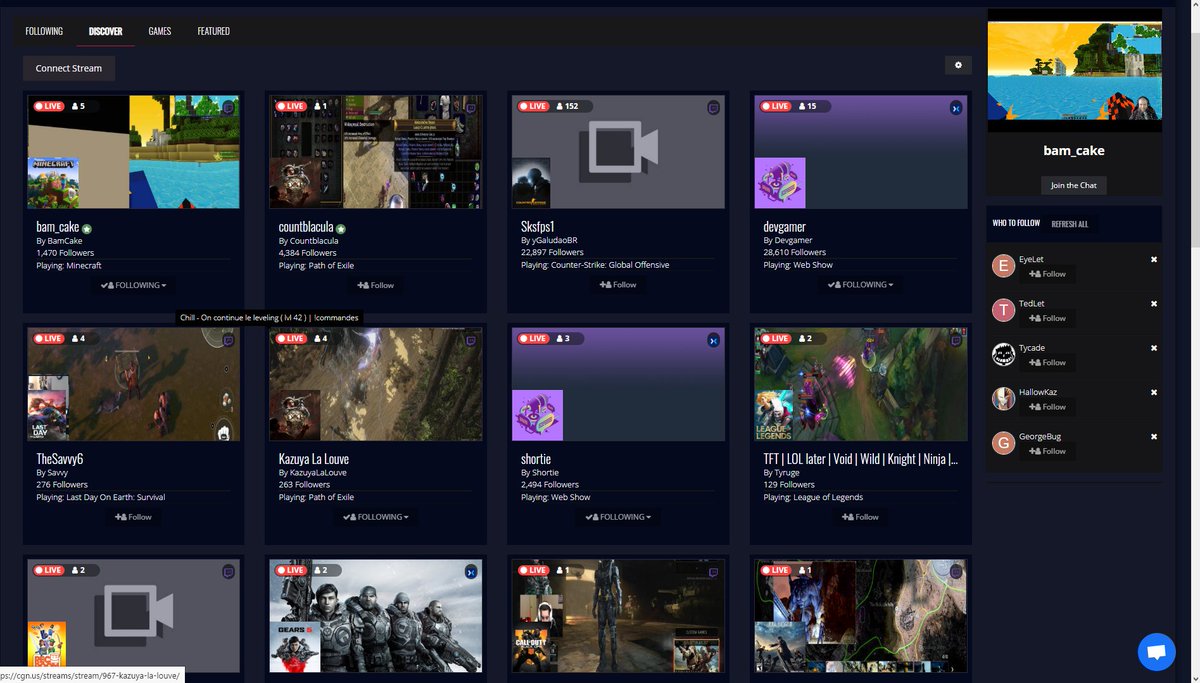Image resolution: width=1200 pixels, height=683 pixels.
Task: Open the Kazuya La Louve channel title
Action: (x=314, y=459)
